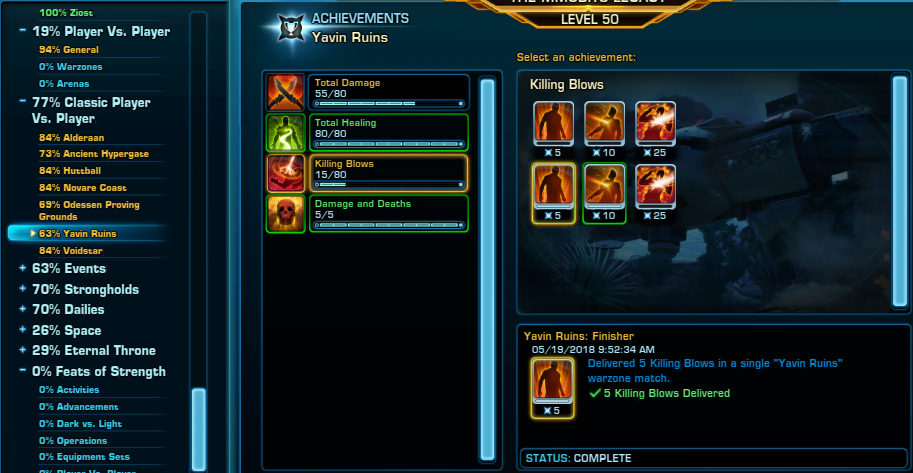The image size is (913, 473).
Task: Click the Total Damage progress bar
Action: (x=388, y=104)
